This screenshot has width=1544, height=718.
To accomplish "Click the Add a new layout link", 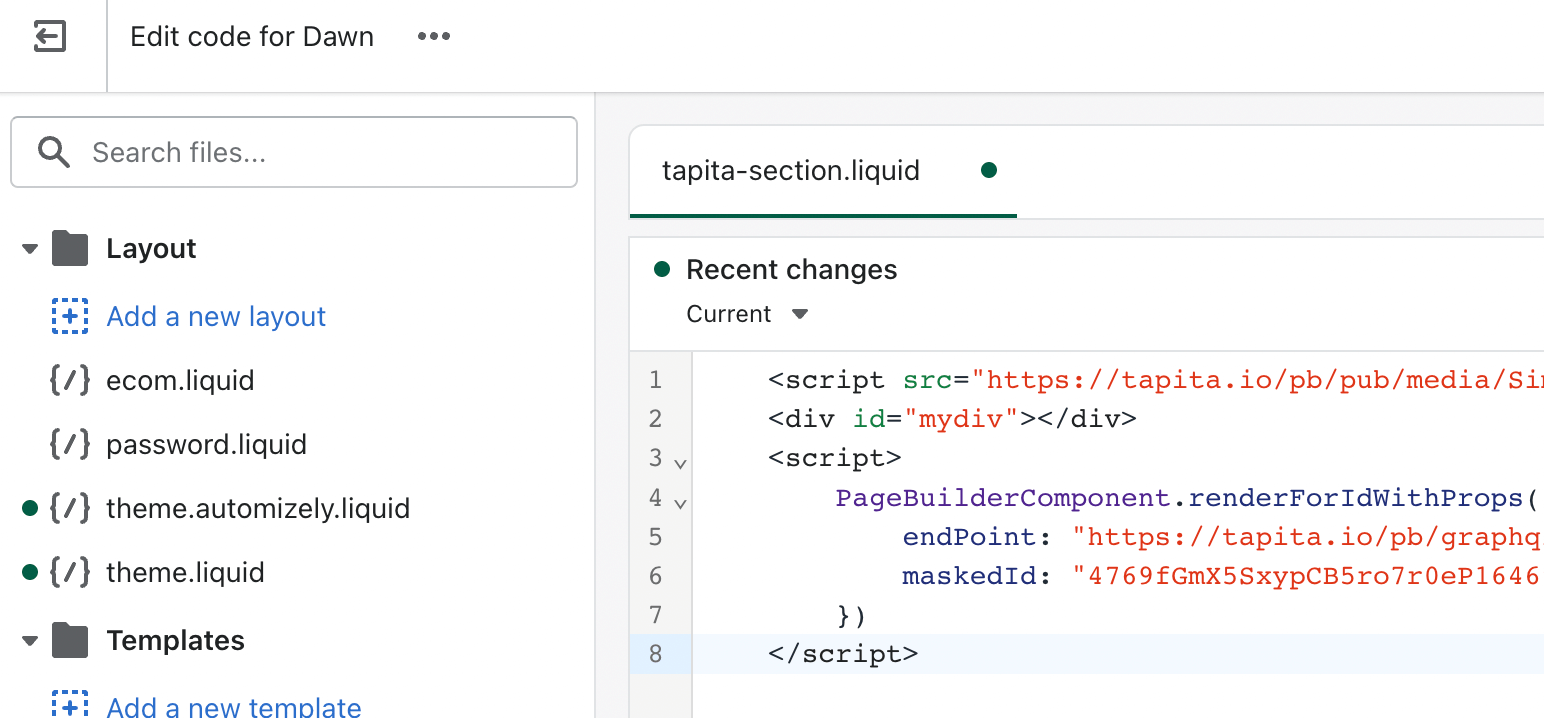I will (x=216, y=317).
